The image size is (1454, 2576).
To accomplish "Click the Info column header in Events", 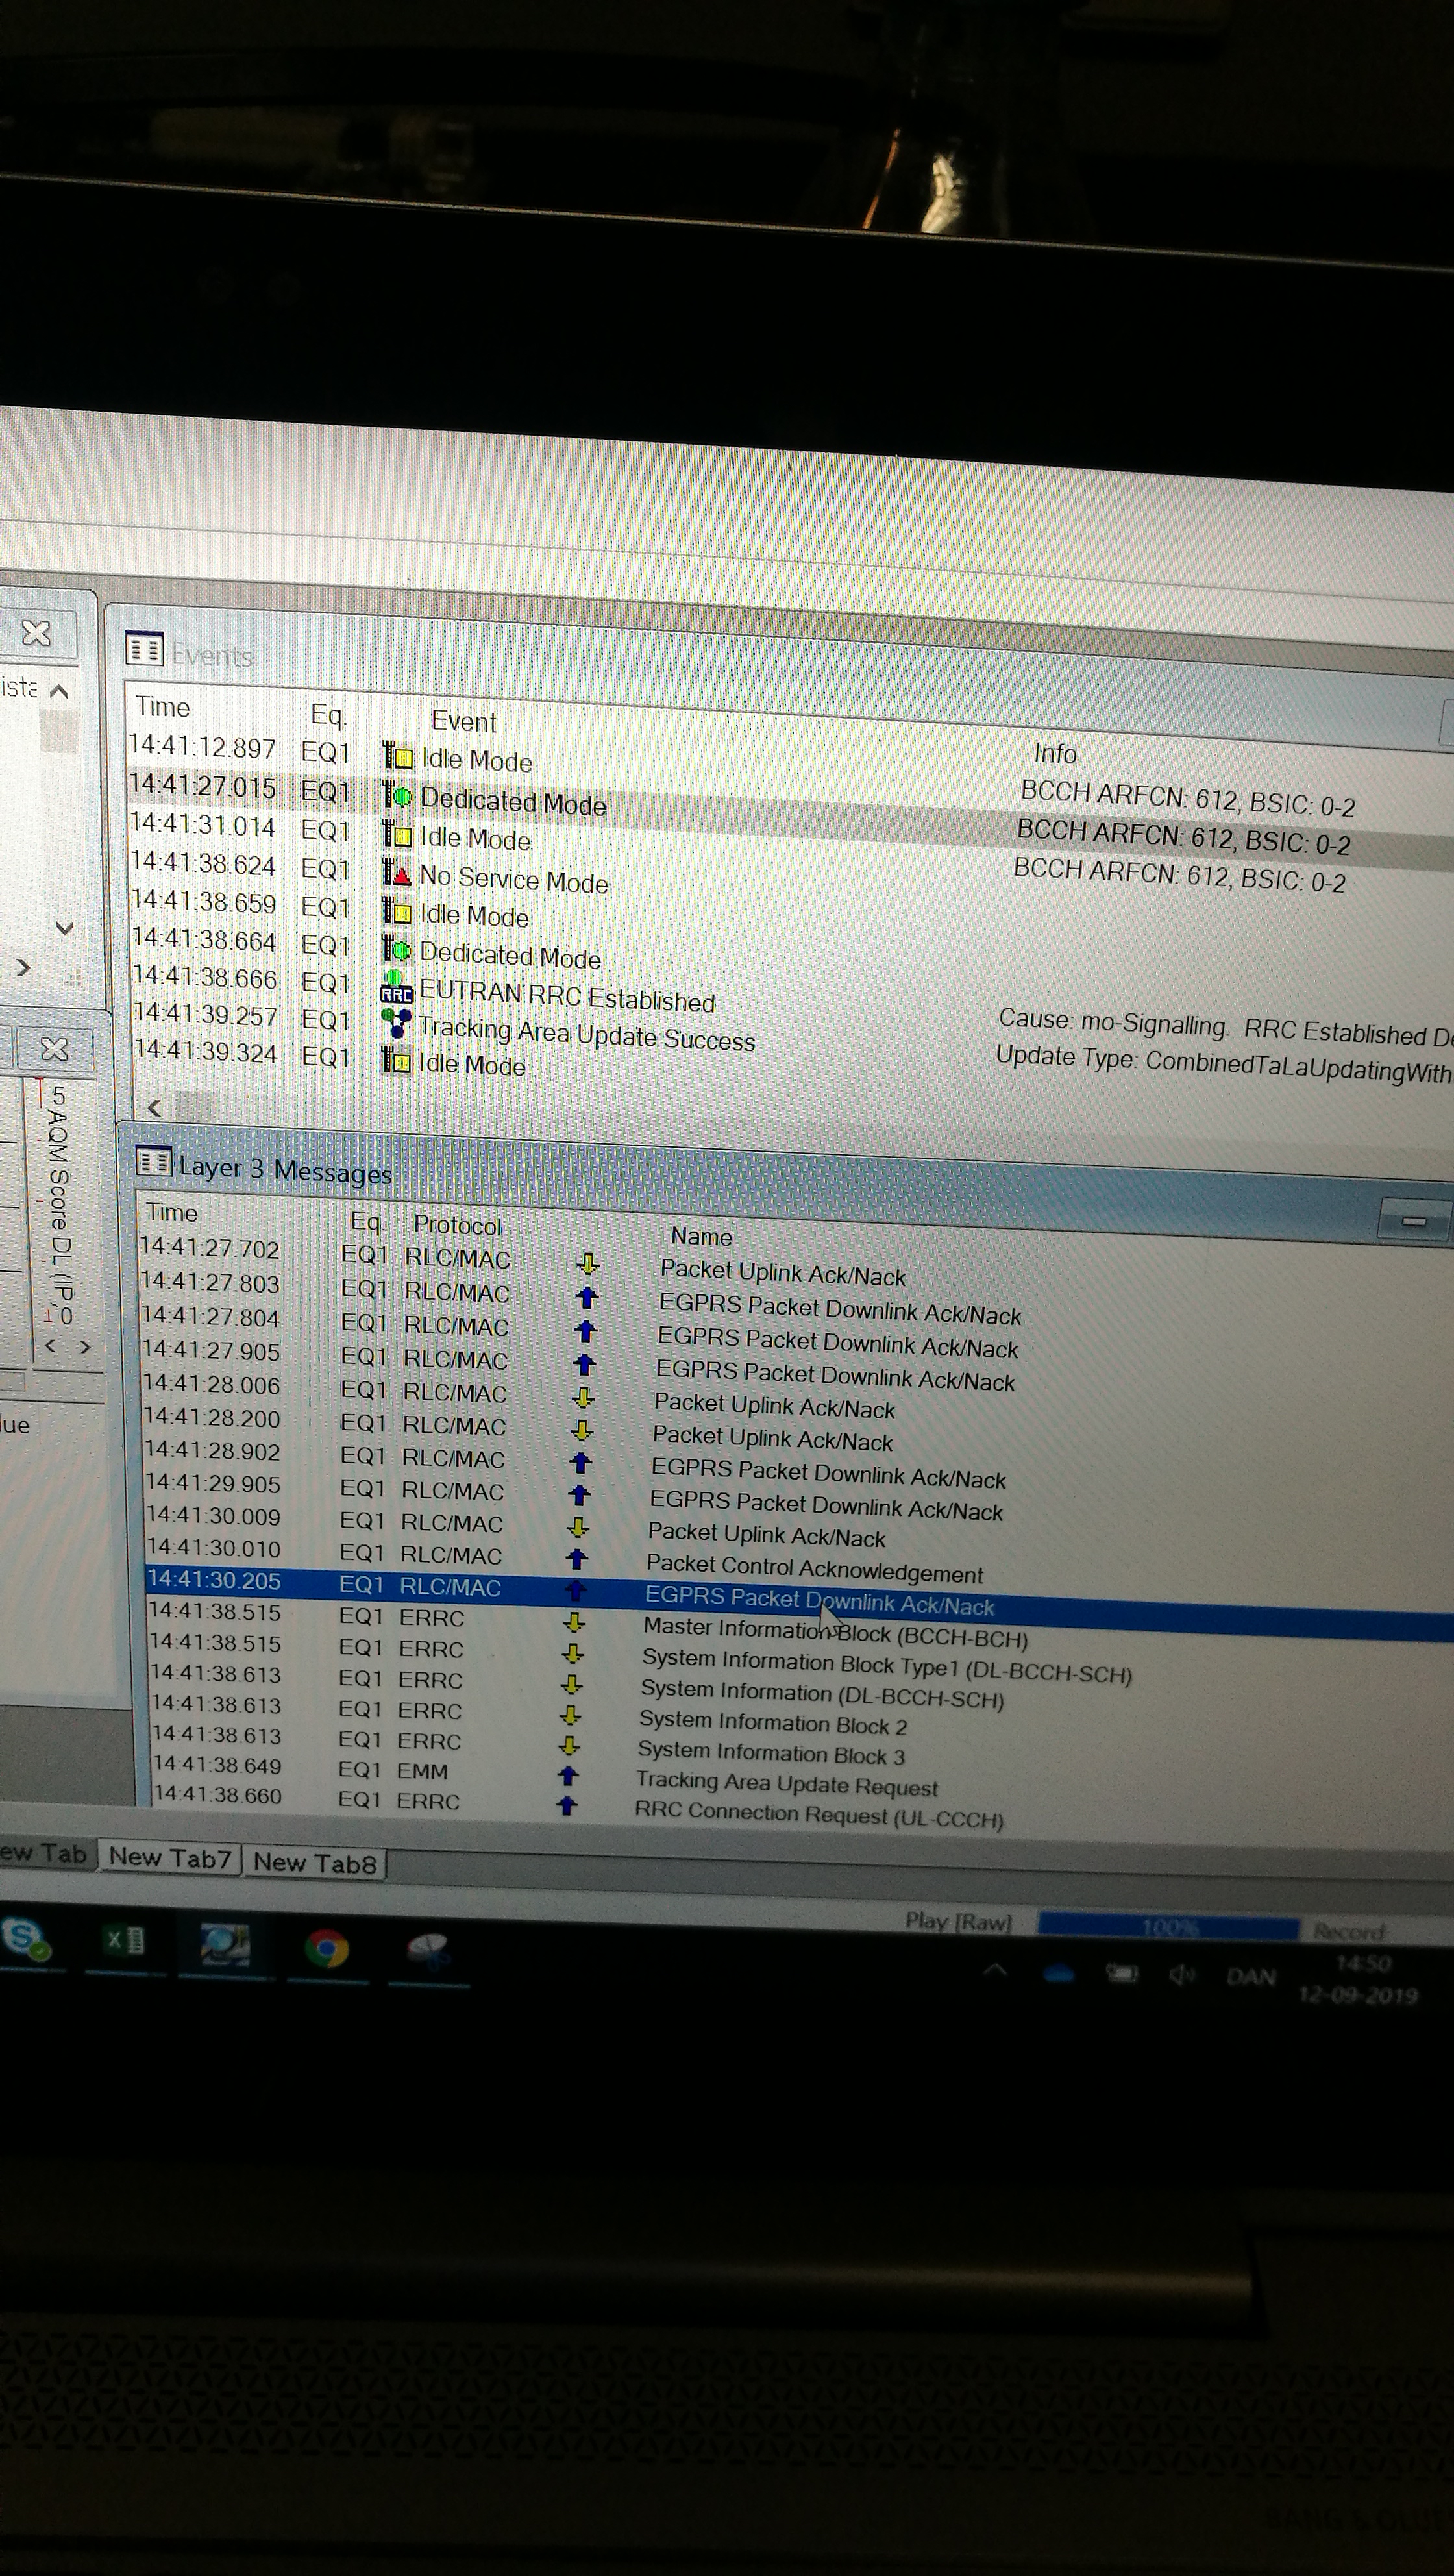I will (1055, 753).
